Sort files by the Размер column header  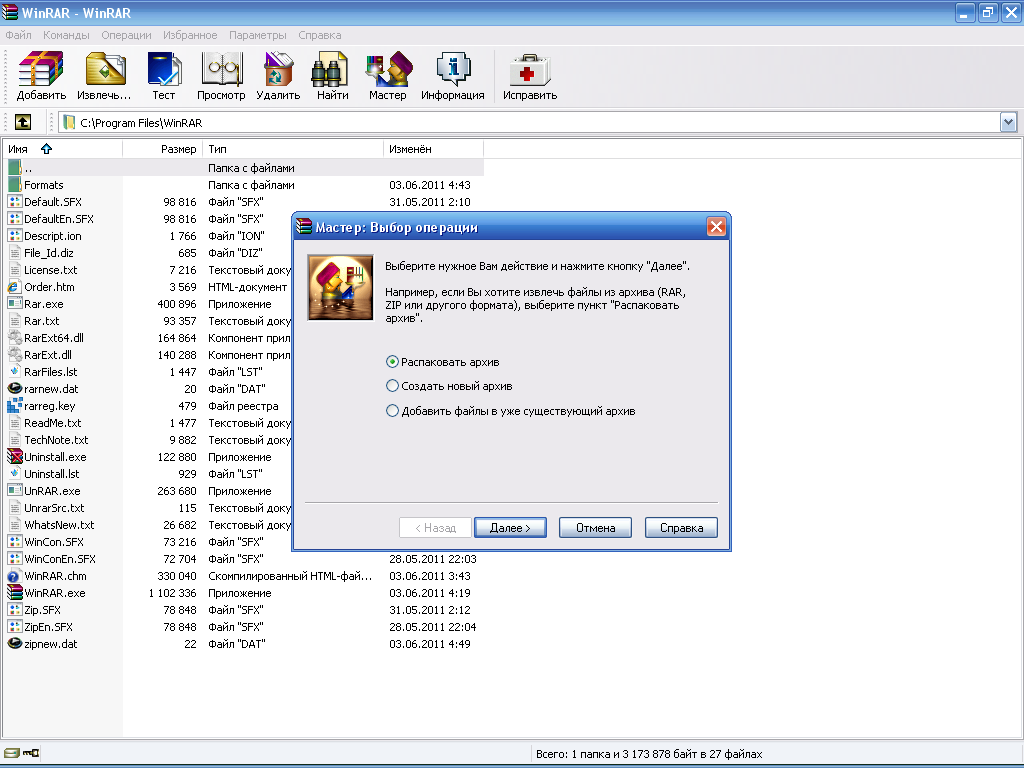[178, 149]
